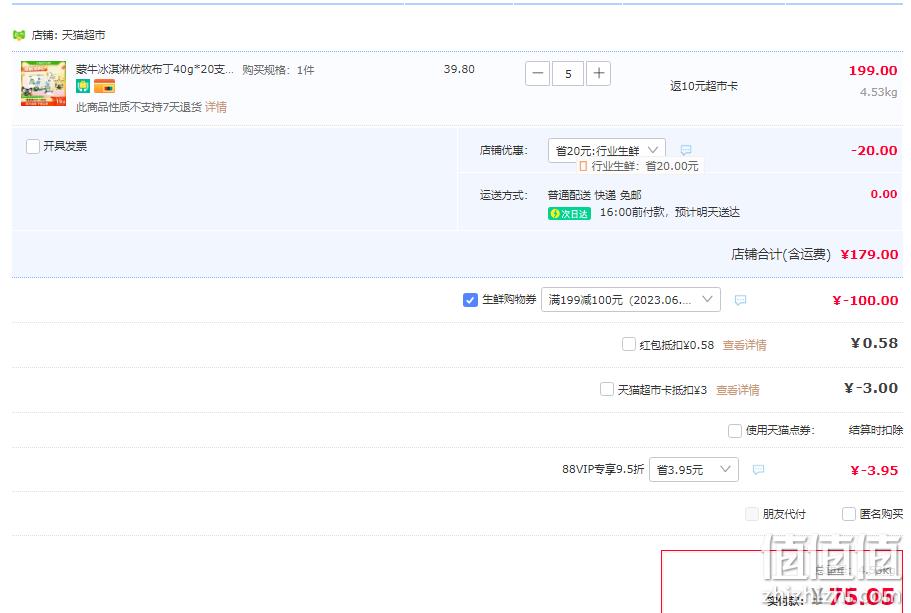Image resolution: width=911 pixels, height=613 pixels.
Task: Check the 朋友代付 checkbox
Action: coord(752,514)
